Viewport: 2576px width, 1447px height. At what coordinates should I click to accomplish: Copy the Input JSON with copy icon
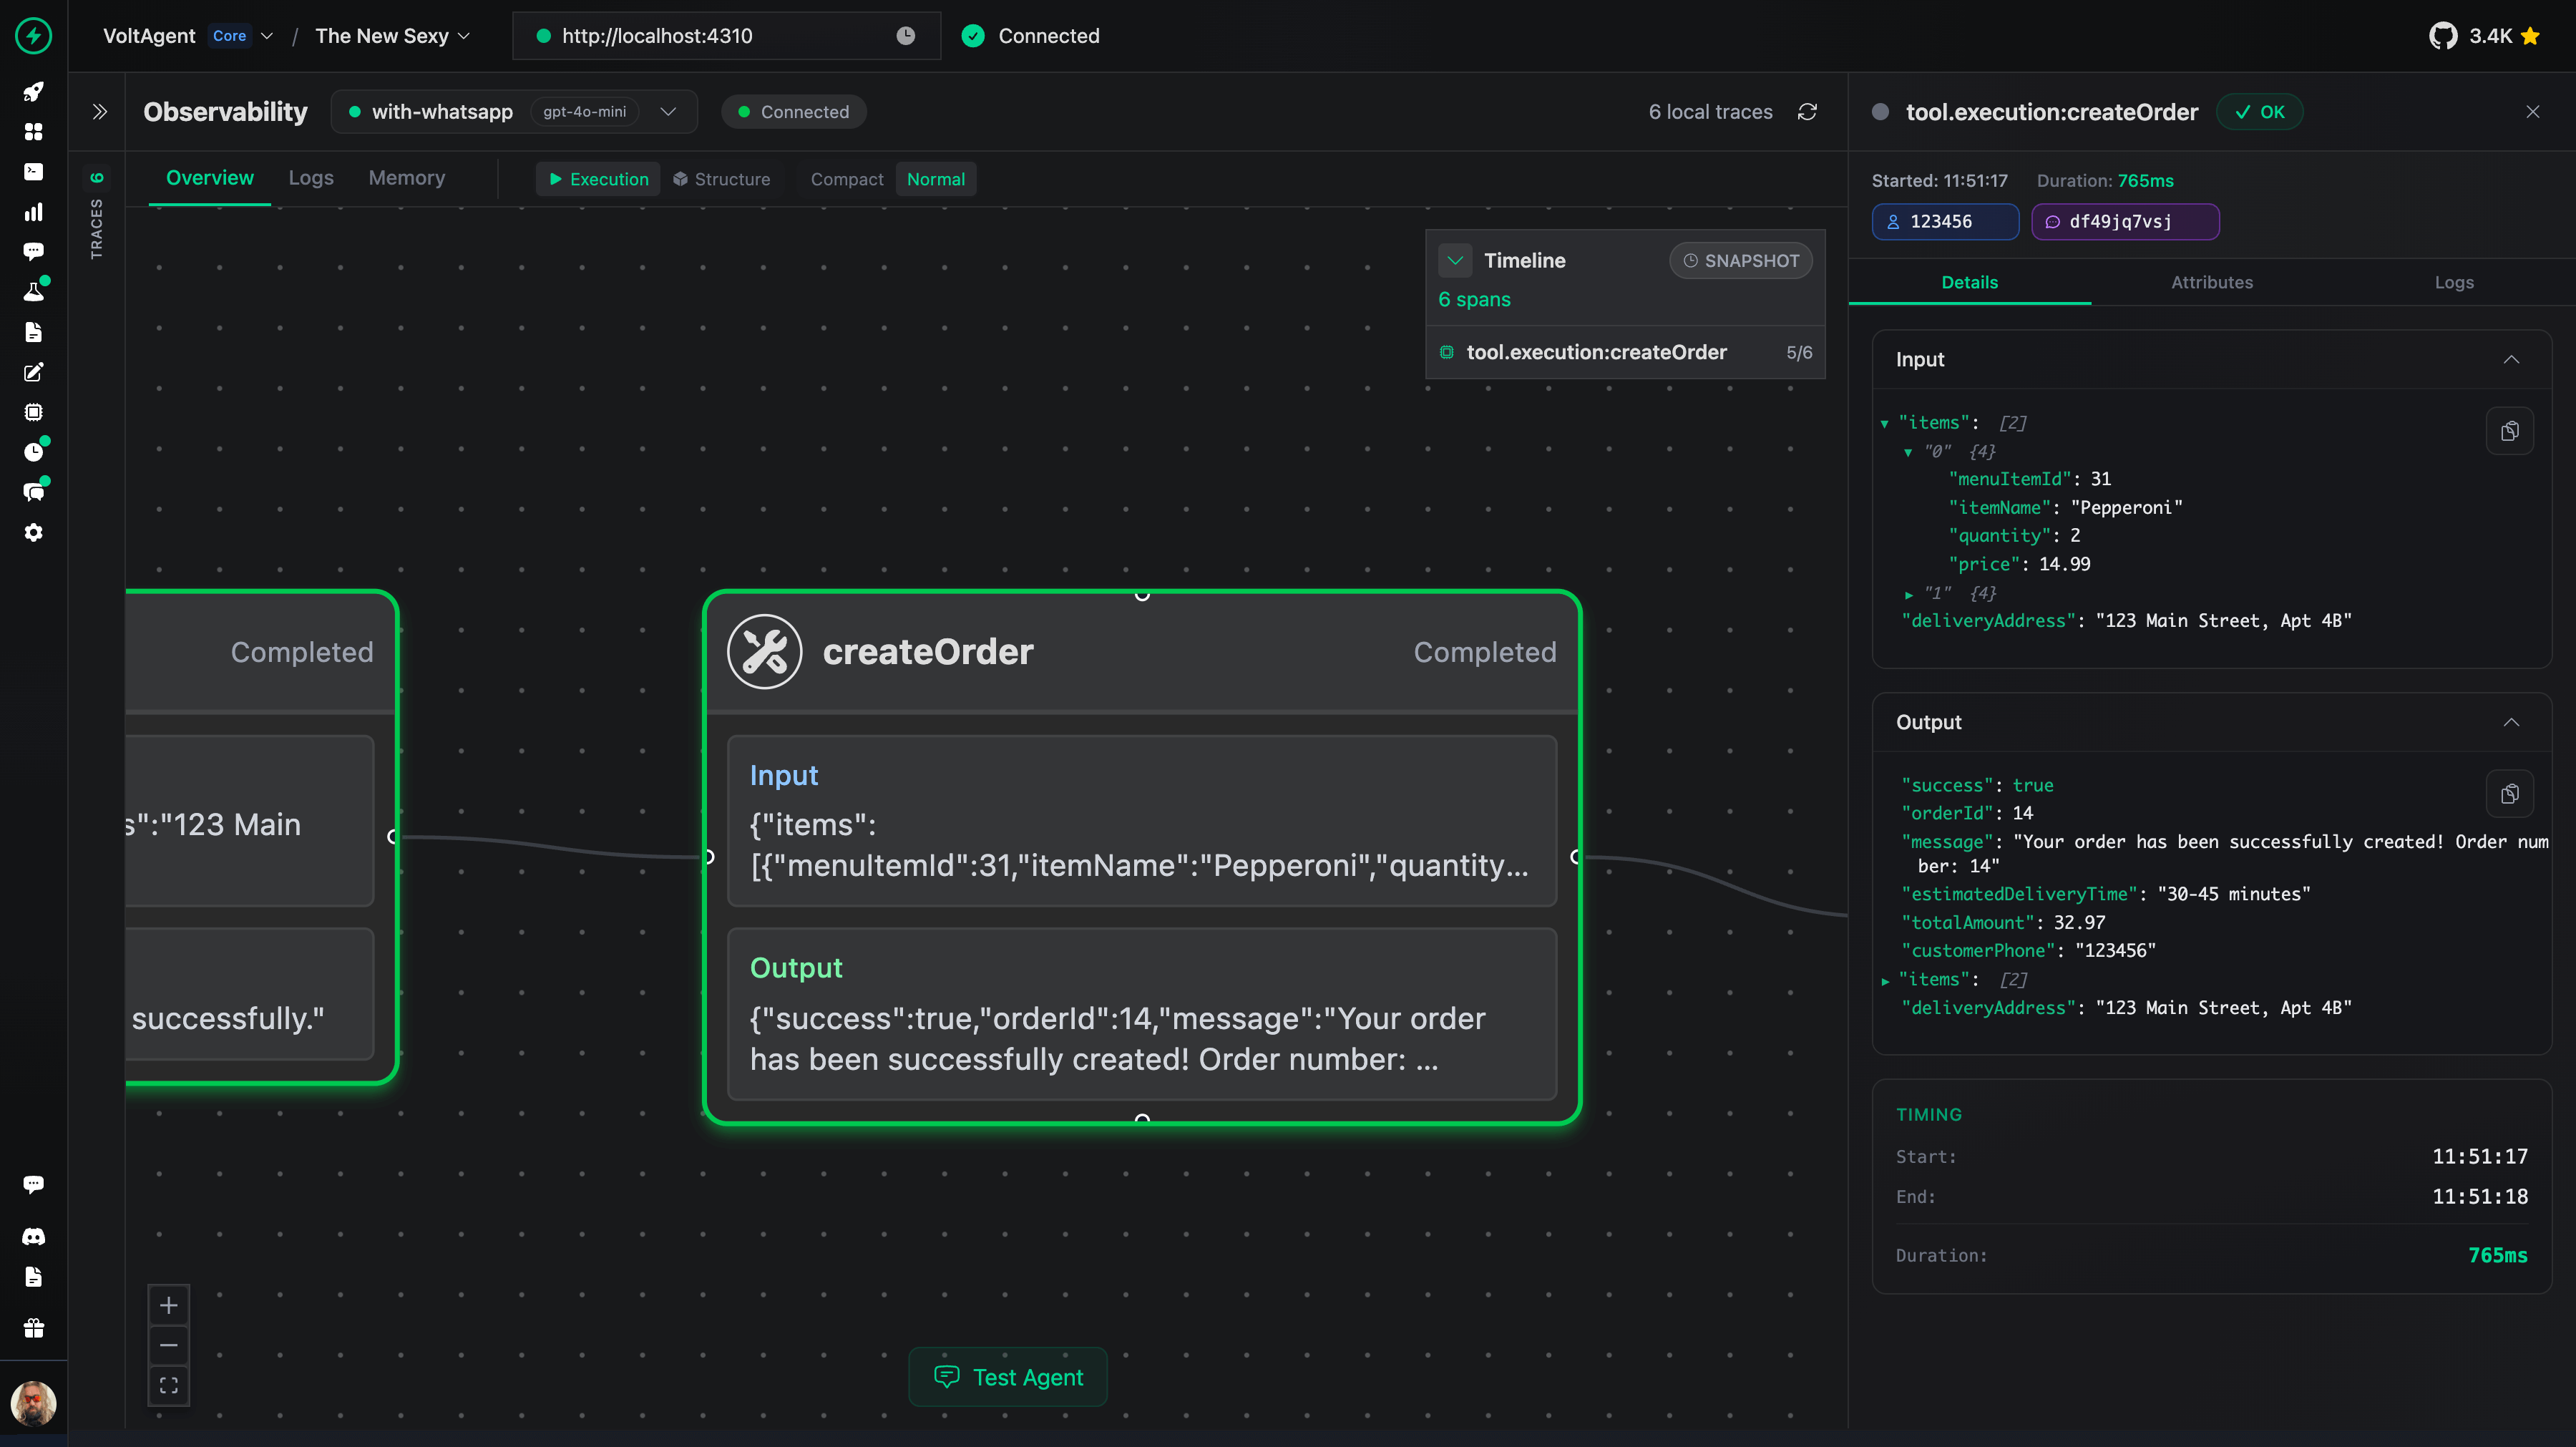point(2509,431)
